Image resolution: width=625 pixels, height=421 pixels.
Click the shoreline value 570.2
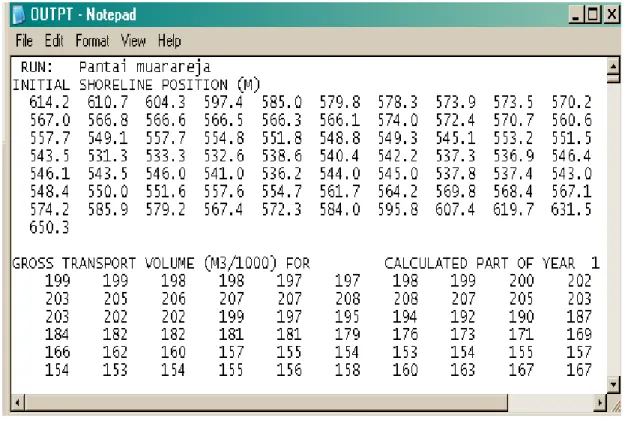[x=572, y=102]
